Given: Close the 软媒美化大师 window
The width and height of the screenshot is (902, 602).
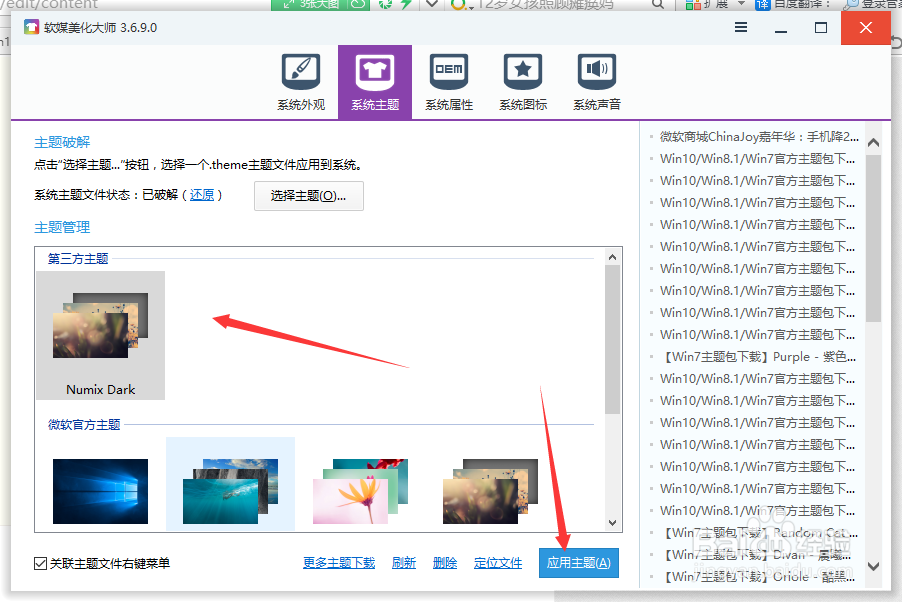Looking at the screenshot, I should (x=866, y=28).
